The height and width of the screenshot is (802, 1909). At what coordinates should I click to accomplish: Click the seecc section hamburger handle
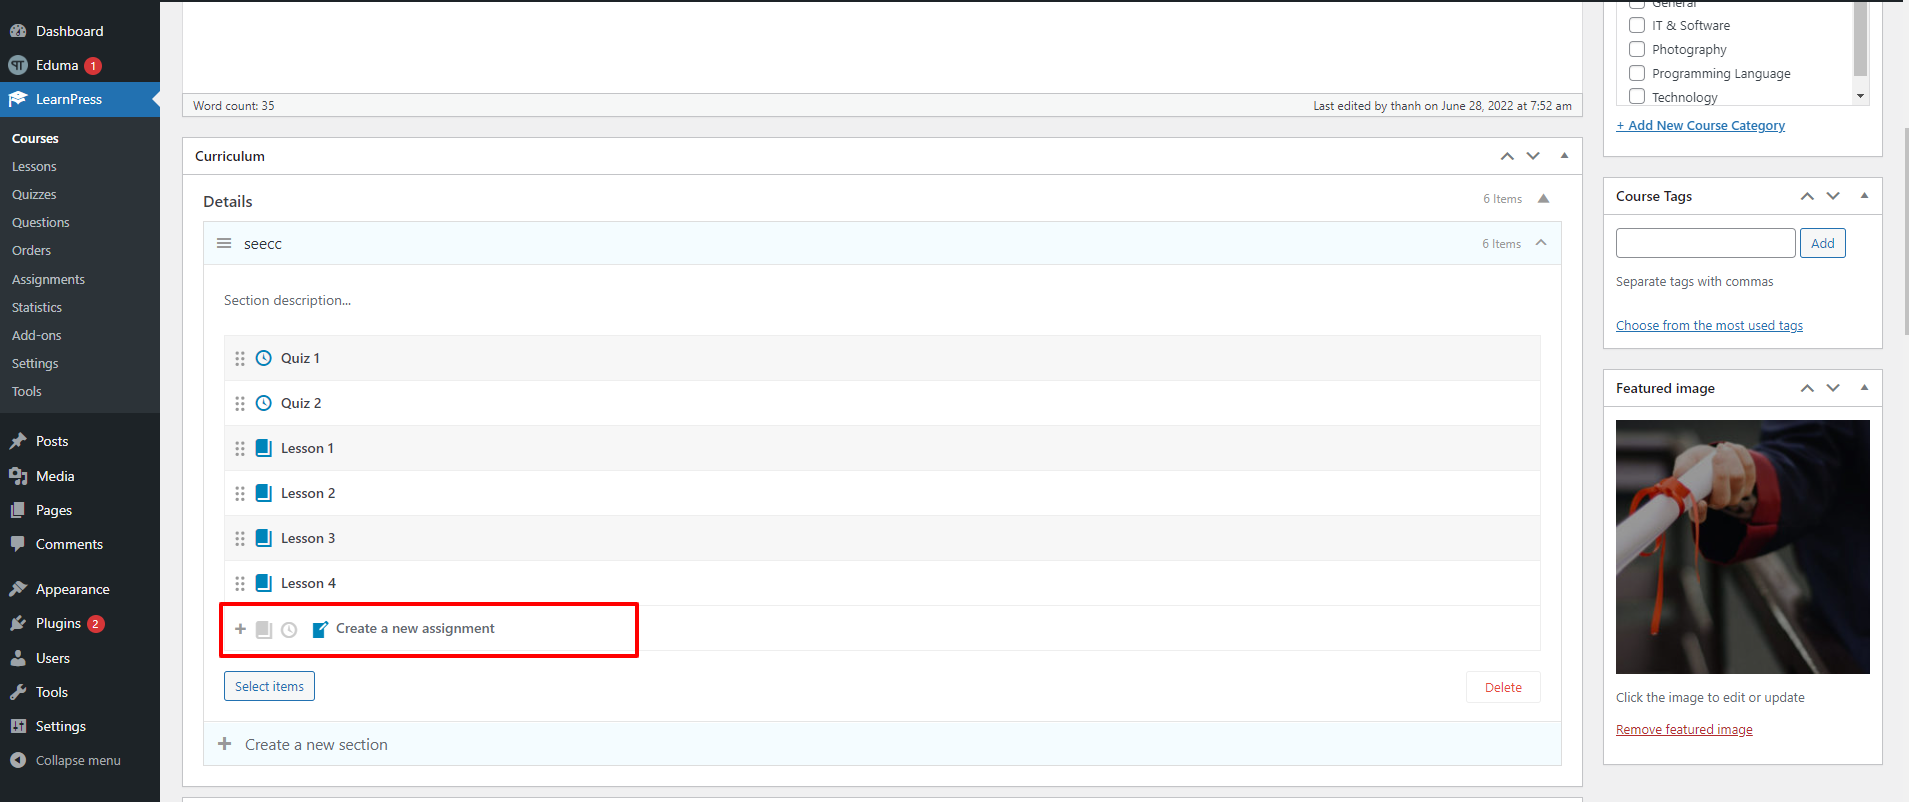[224, 243]
